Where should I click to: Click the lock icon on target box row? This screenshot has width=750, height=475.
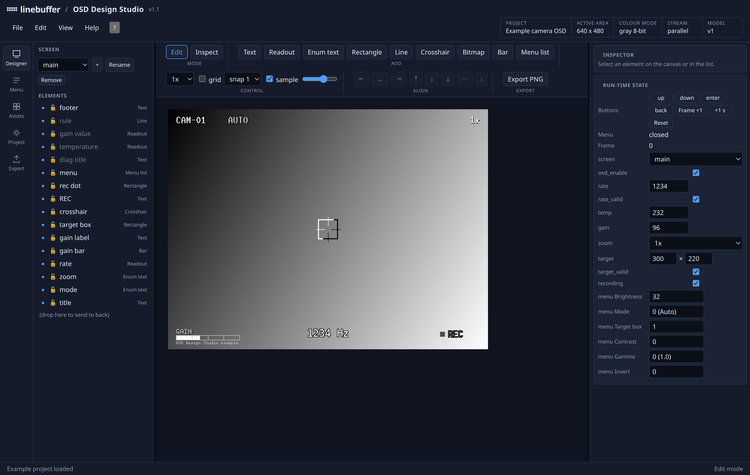click(x=53, y=225)
